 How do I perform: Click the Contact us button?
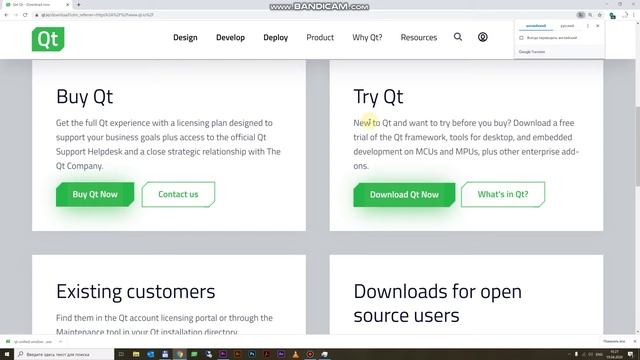[x=178, y=194]
